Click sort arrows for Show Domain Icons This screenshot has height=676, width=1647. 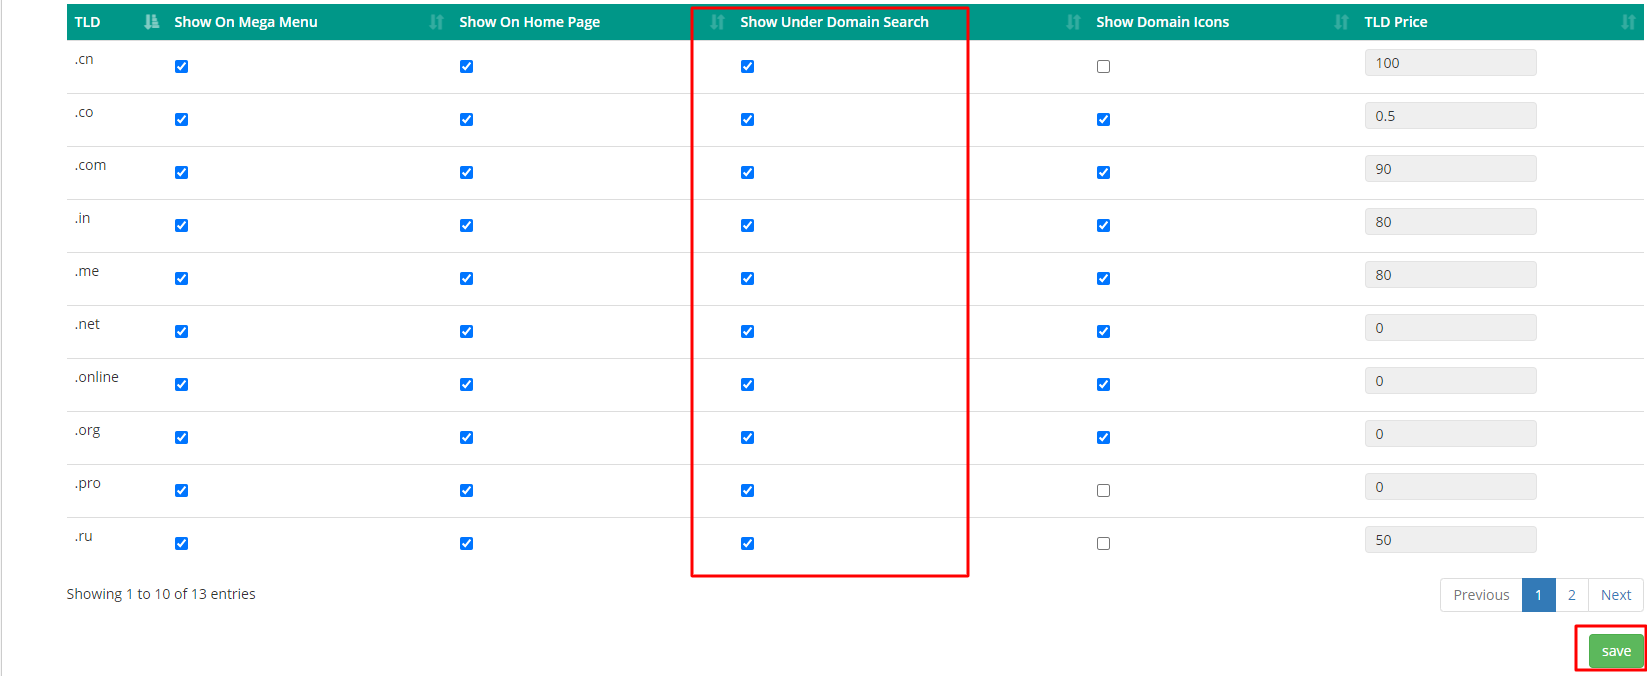pyautogui.click(x=1341, y=22)
